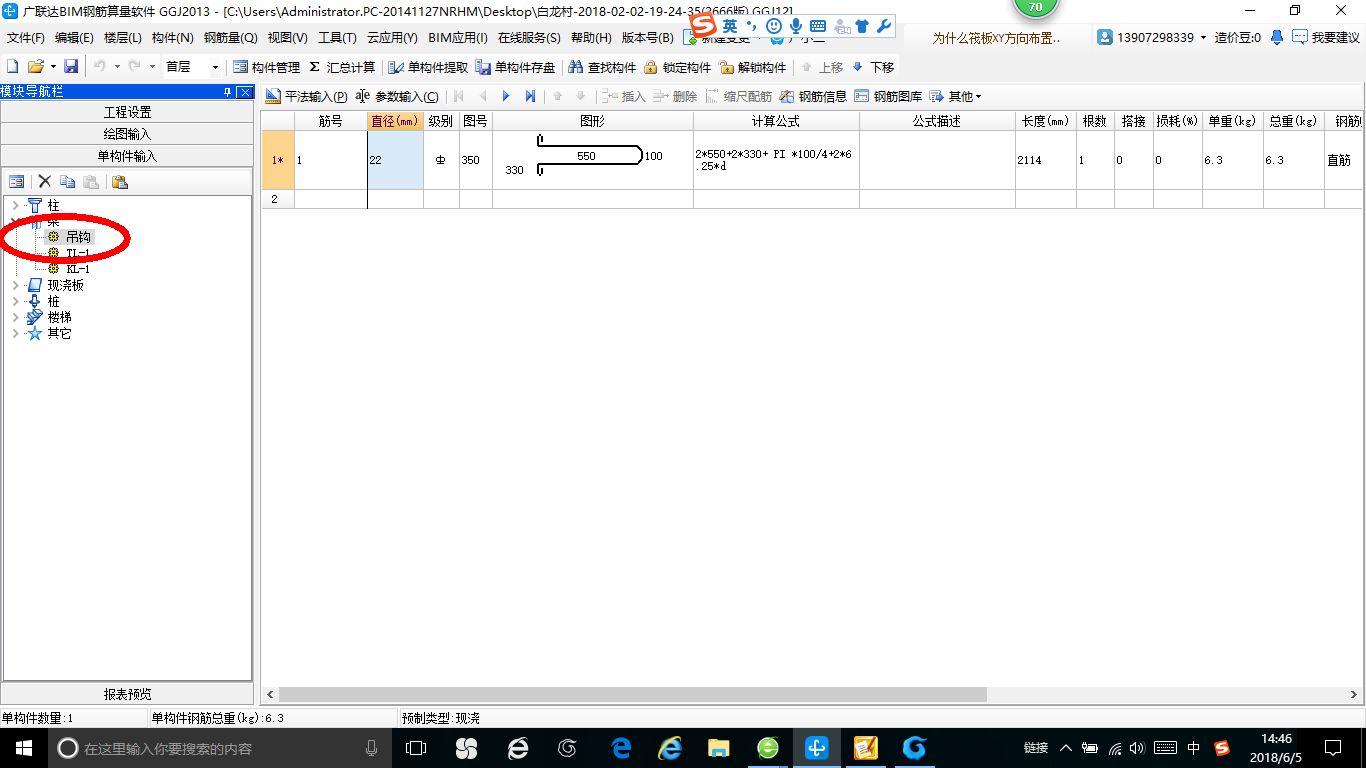Open Task View on the taskbar
Viewport: 1366px width, 768px height.
416,747
